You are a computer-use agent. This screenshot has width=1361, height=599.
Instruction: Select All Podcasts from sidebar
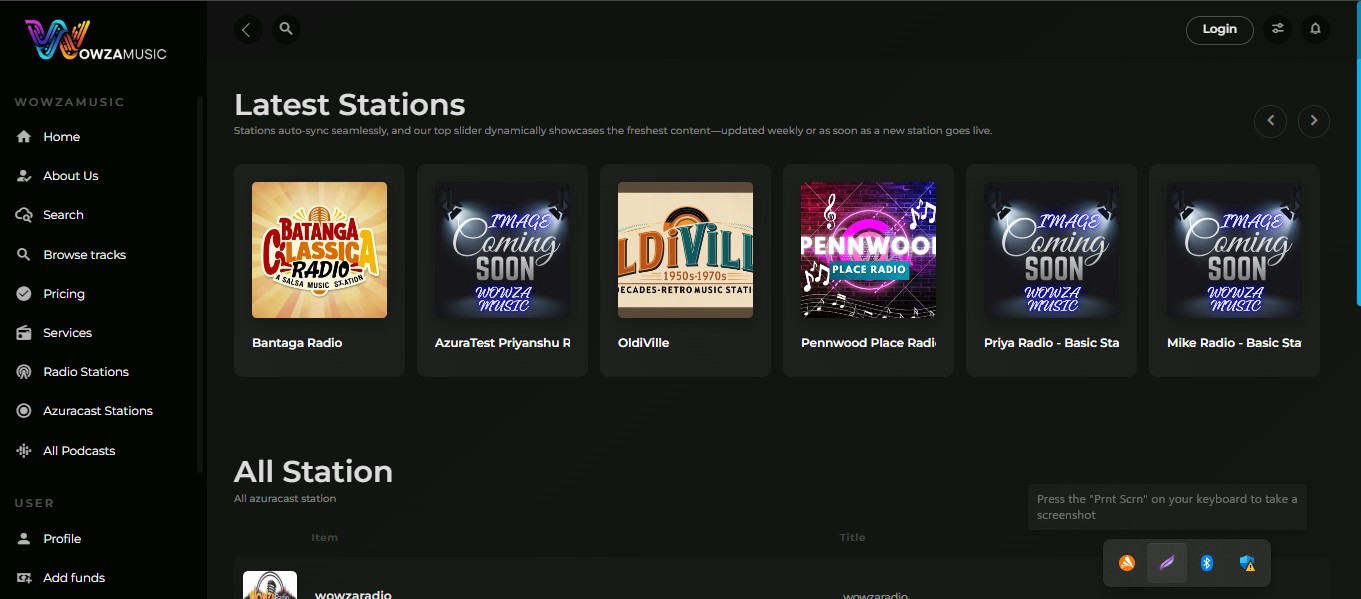[x=79, y=451]
